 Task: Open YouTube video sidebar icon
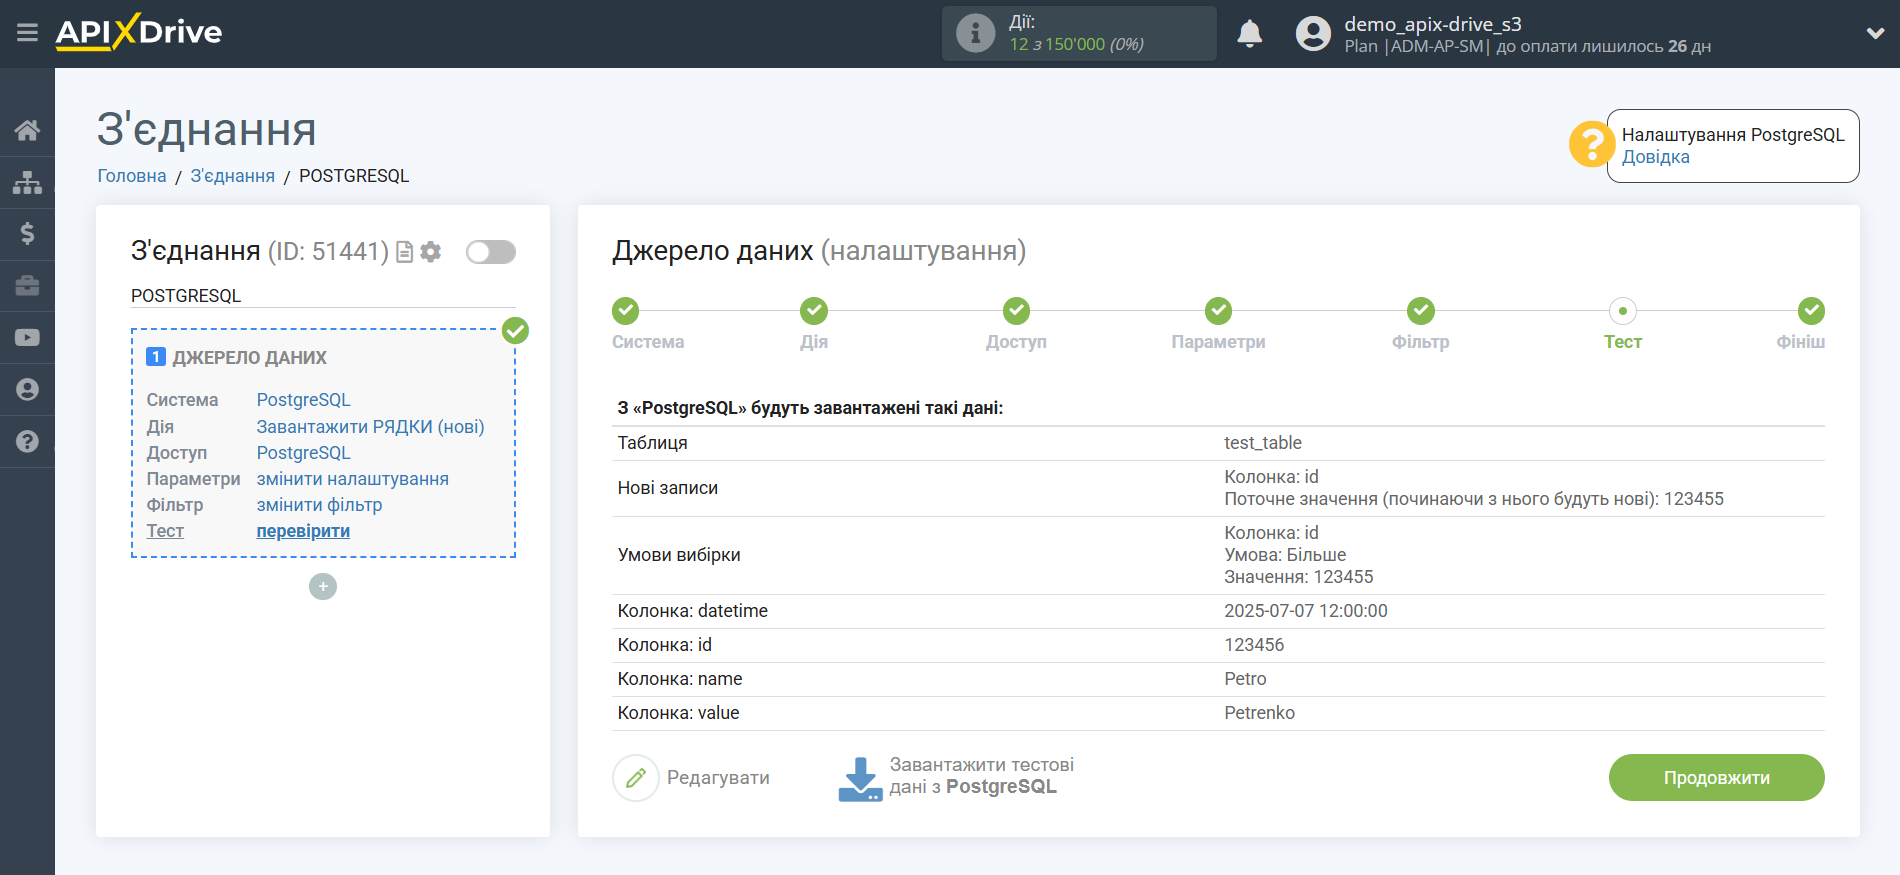tap(27, 338)
